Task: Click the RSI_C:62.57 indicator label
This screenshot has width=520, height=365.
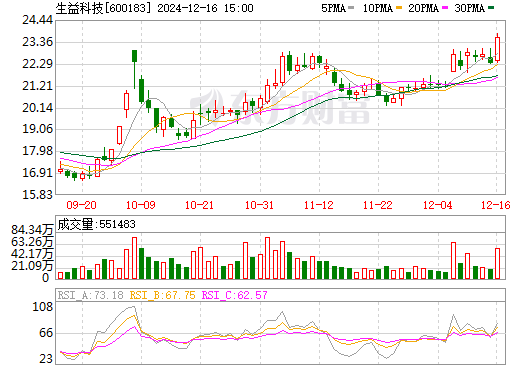Action: coord(235,295)
